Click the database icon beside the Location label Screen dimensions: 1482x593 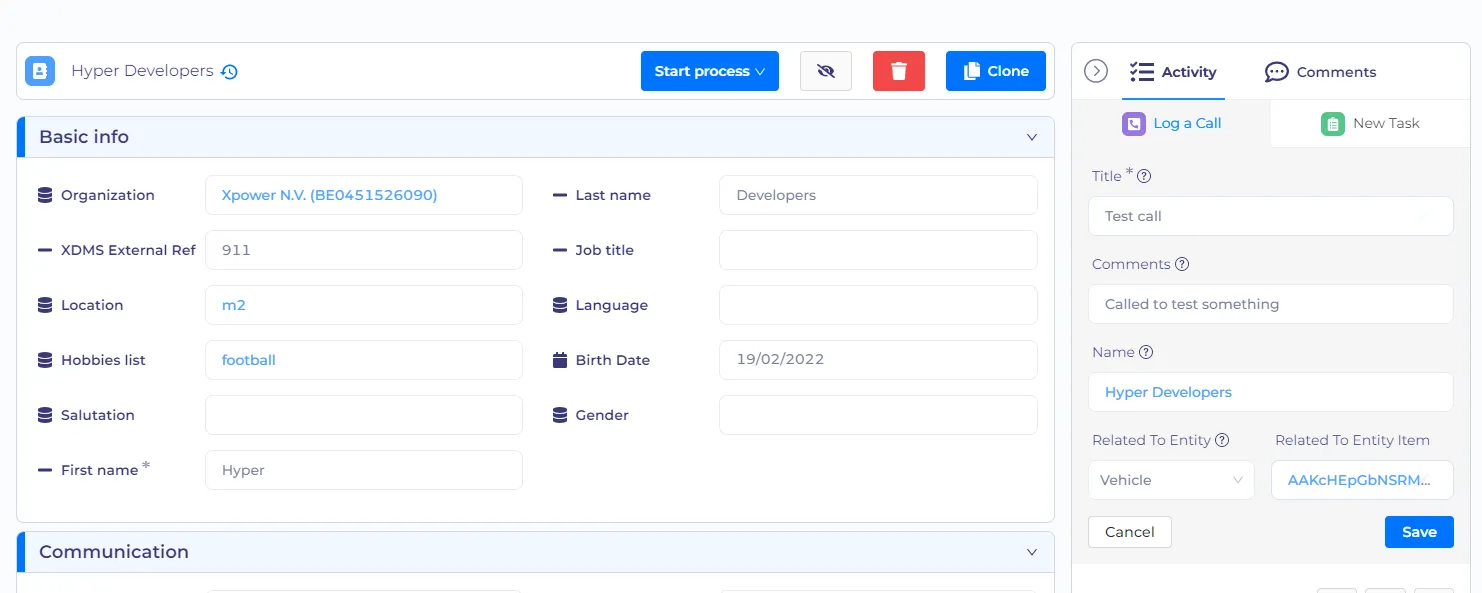[x=45, y=305]
